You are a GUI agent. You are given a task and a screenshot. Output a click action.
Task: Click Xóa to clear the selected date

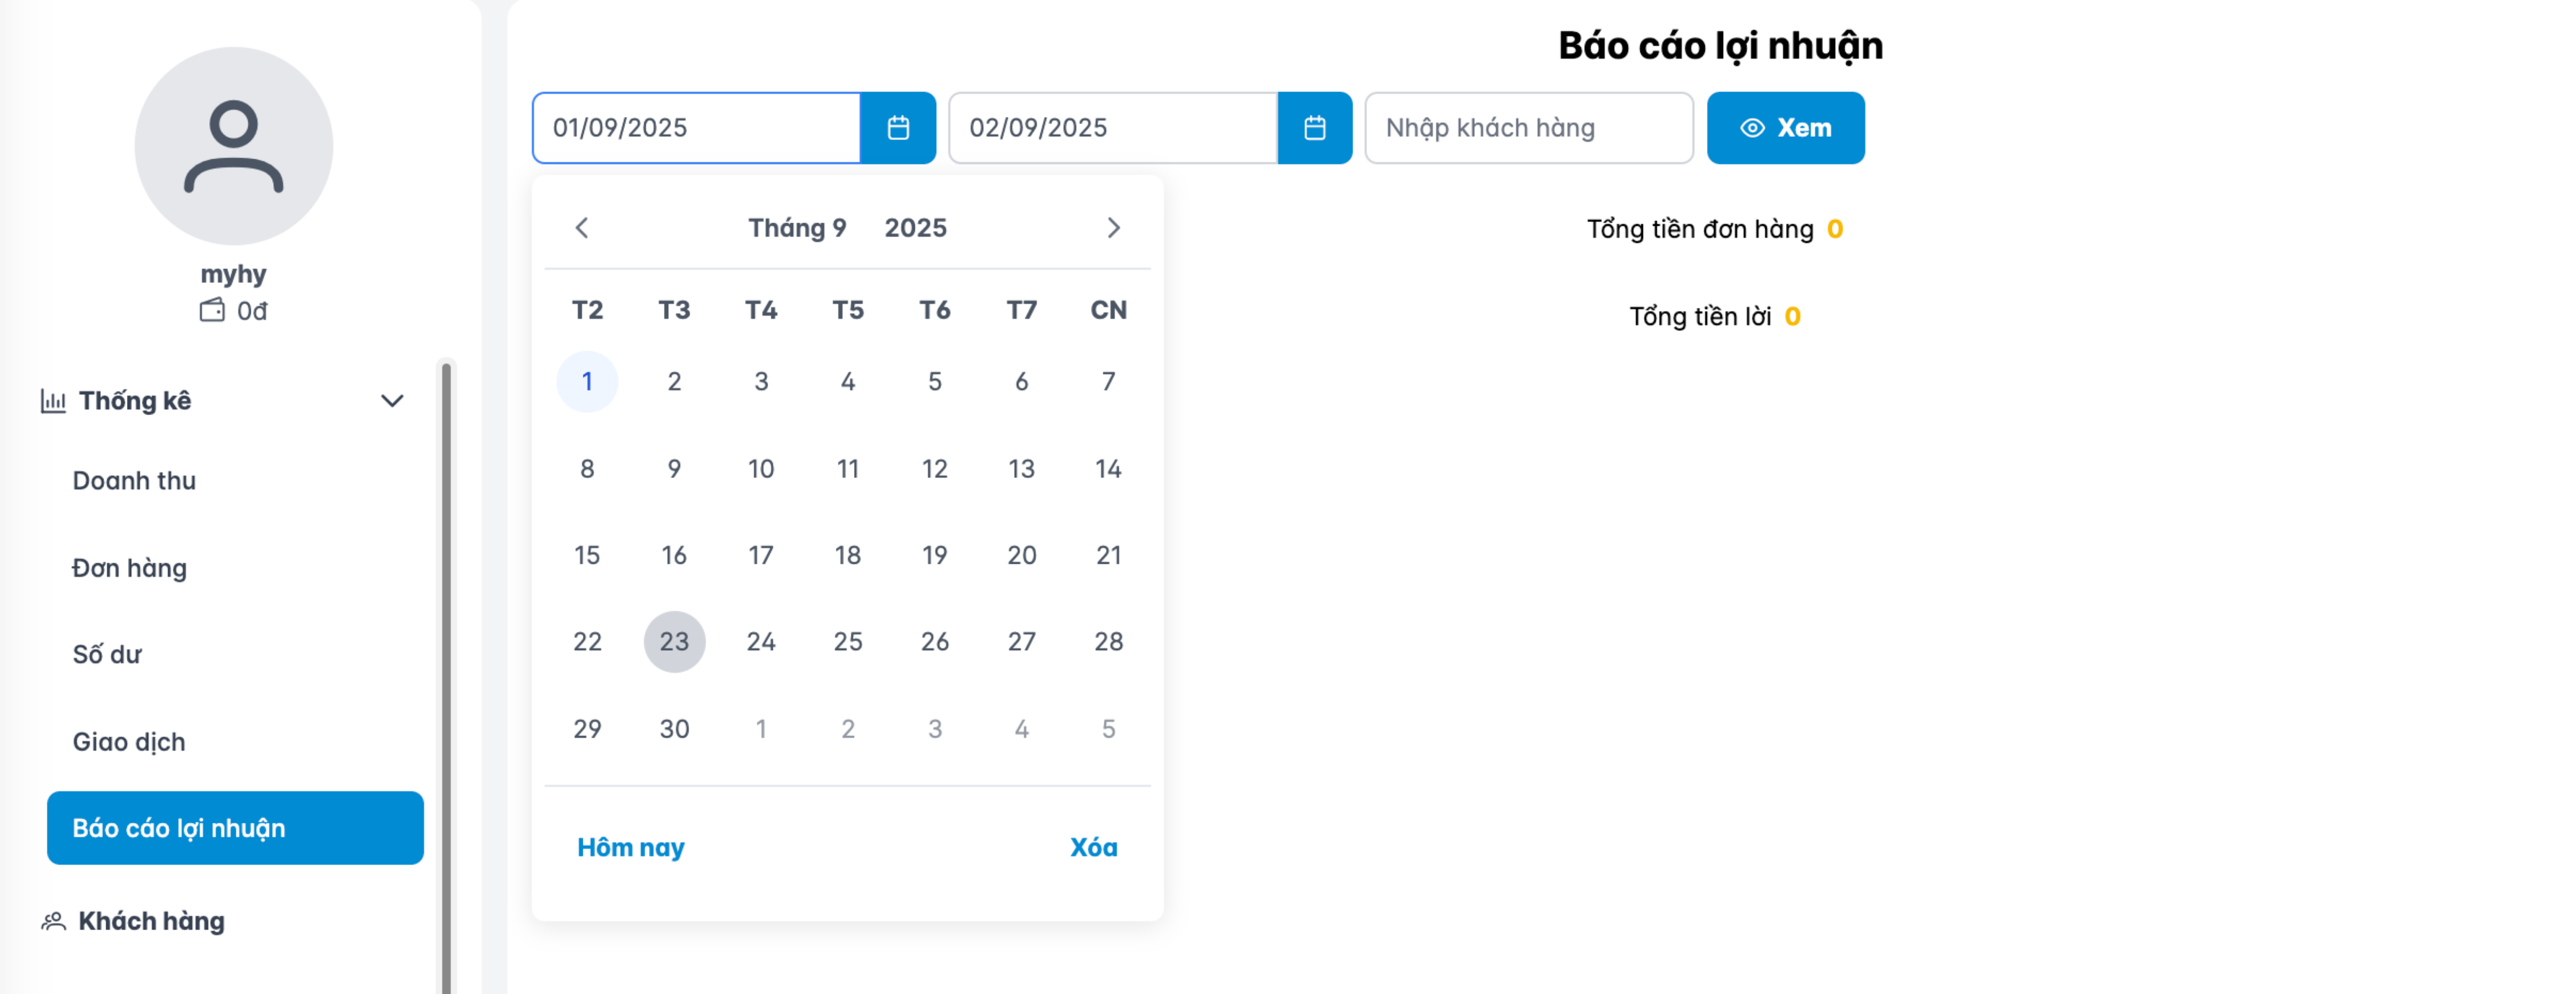coord(1094,847)
